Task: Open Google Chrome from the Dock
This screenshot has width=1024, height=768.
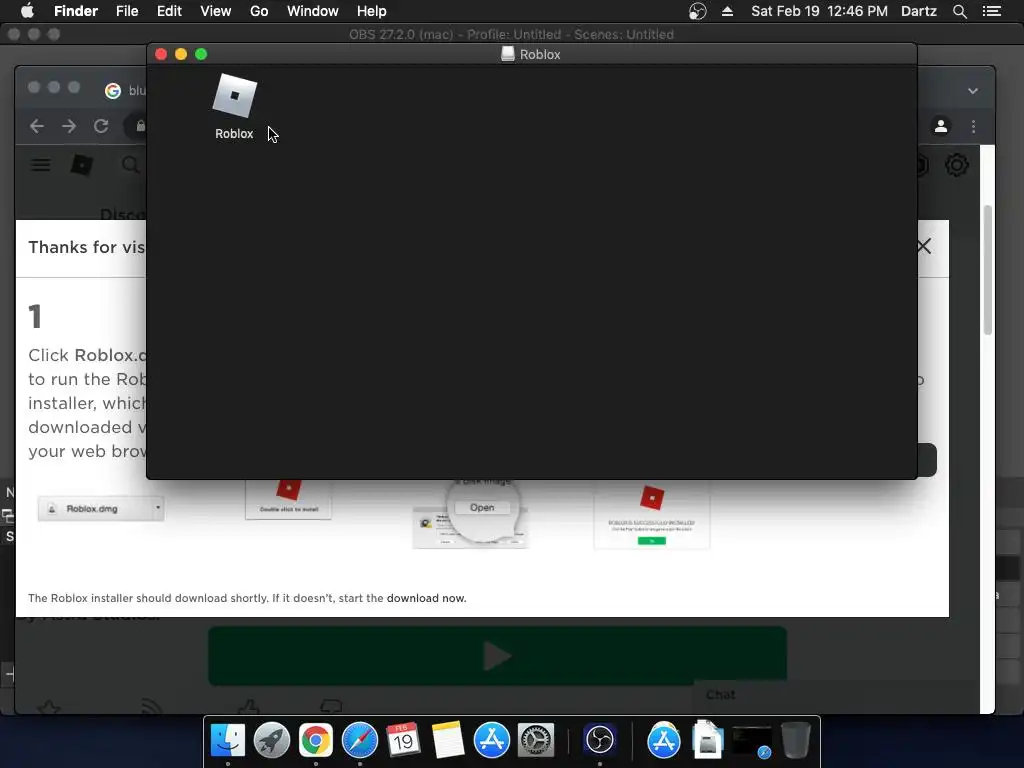Action: 315,740
